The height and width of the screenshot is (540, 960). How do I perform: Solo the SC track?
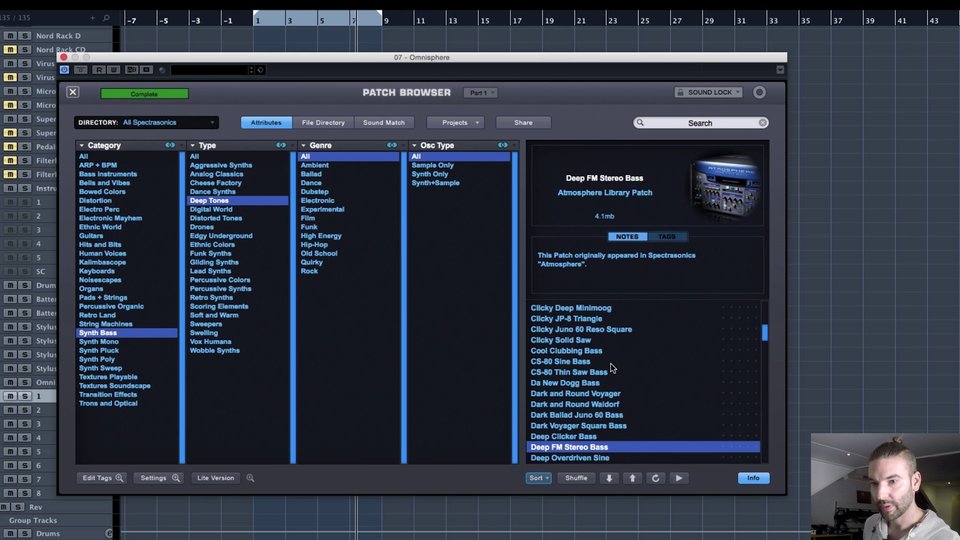click(x=24, y=271)
